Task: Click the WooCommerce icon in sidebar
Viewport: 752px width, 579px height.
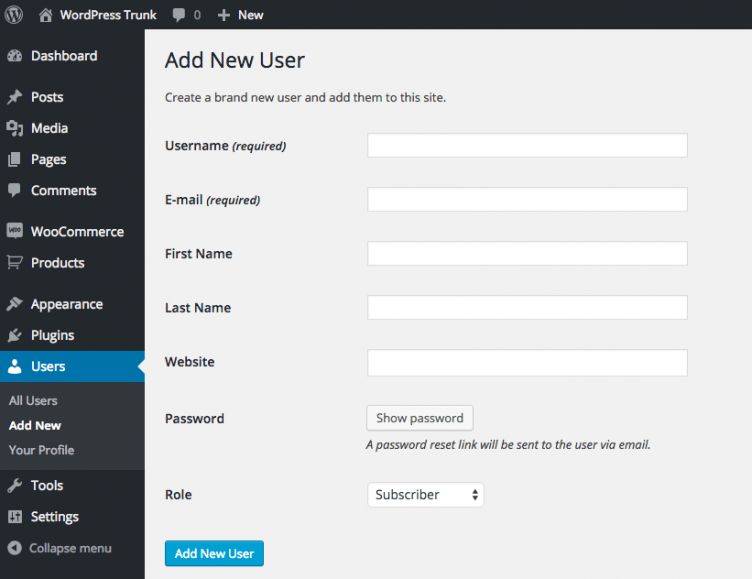Action: pos(14,231)
